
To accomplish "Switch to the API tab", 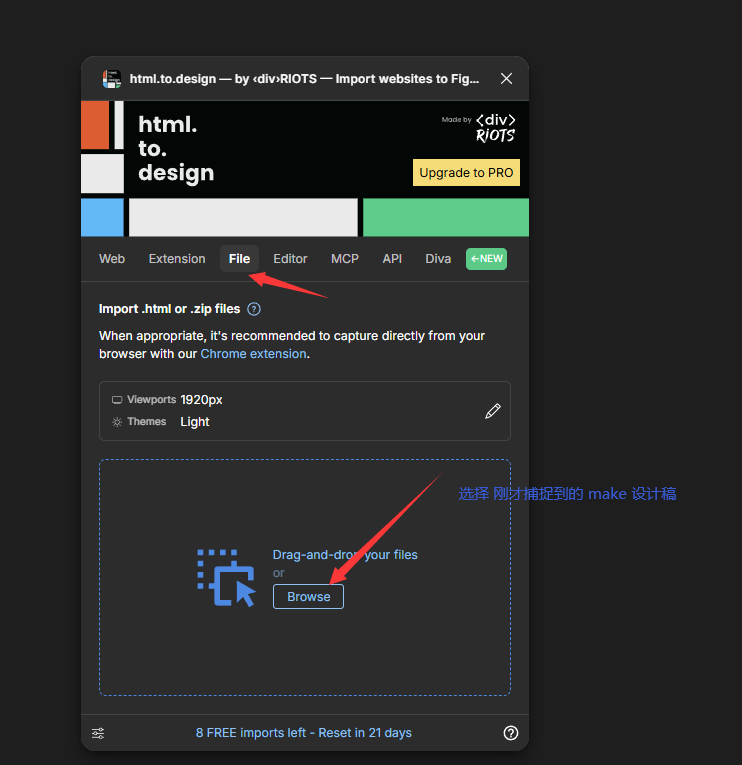I will tap(392, 259).
